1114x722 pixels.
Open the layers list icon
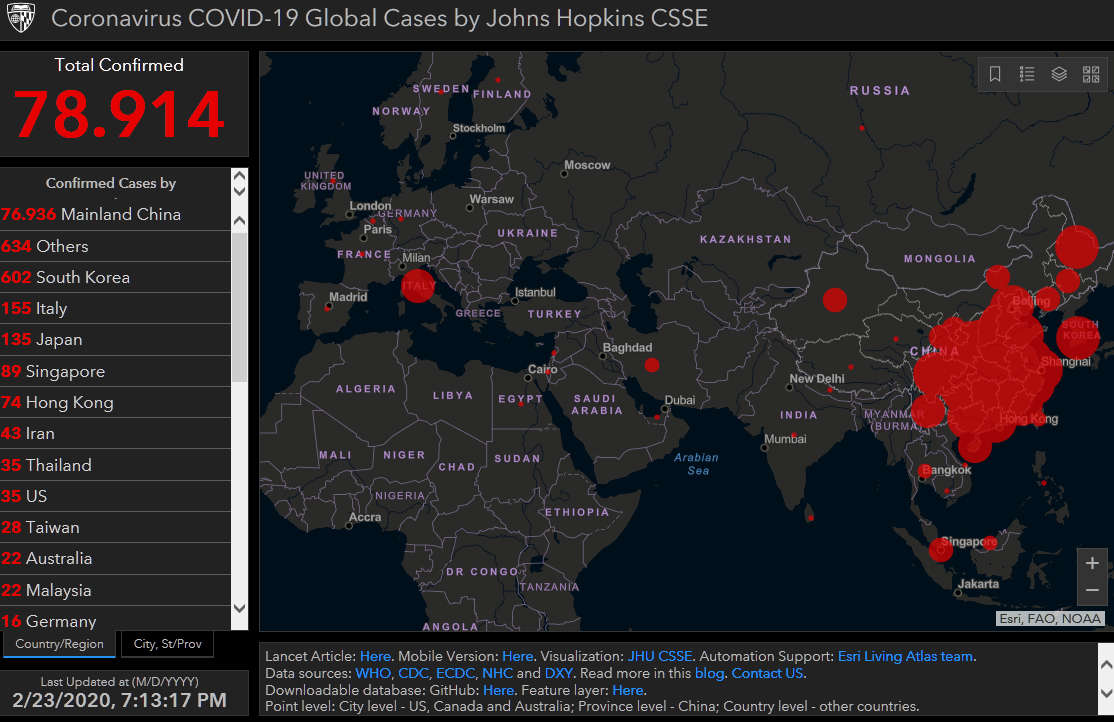click(x=1059, y=74)
